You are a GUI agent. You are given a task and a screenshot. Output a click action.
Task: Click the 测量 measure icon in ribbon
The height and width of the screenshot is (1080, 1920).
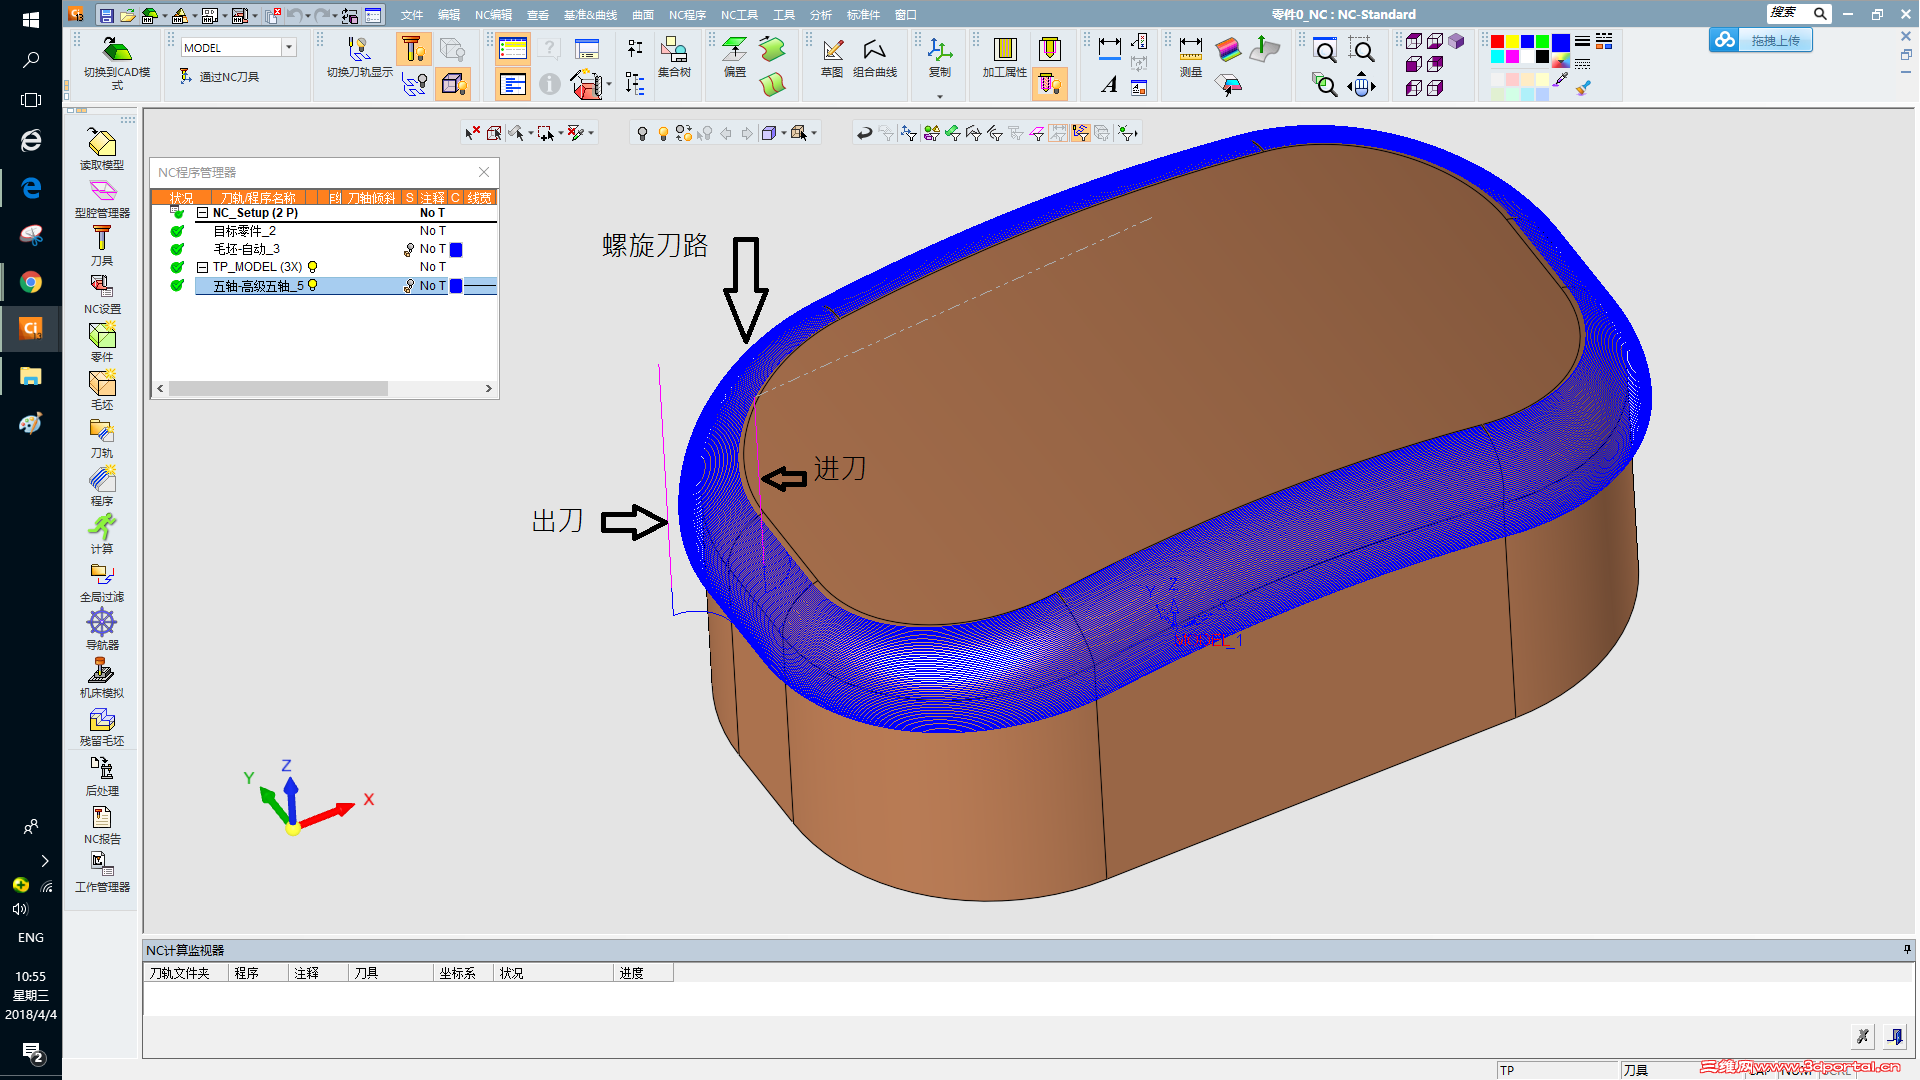pyautogui.click(x=1190, y=50)
